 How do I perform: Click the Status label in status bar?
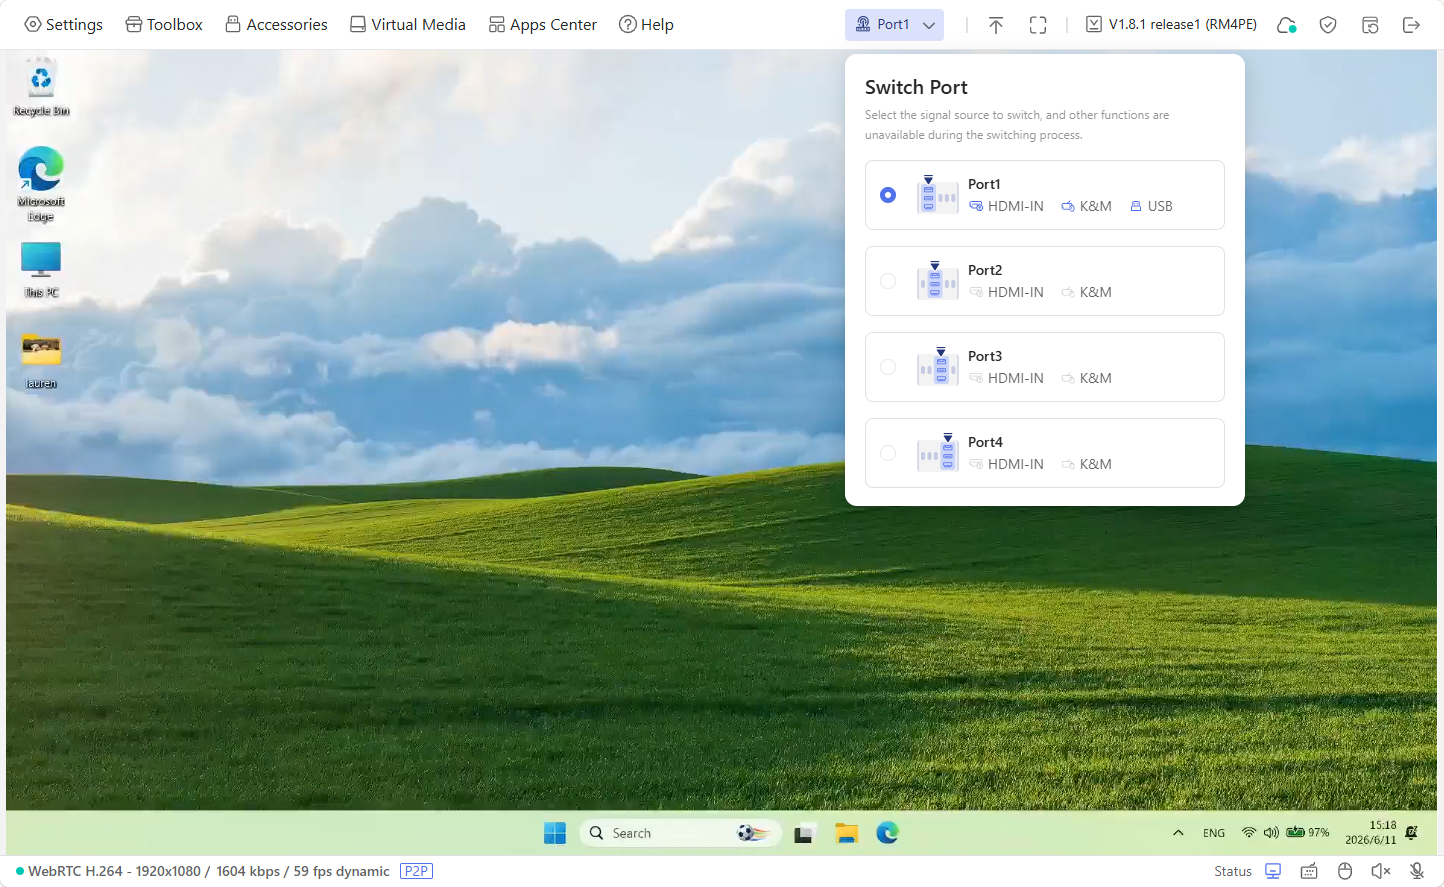pos(1233,871)
